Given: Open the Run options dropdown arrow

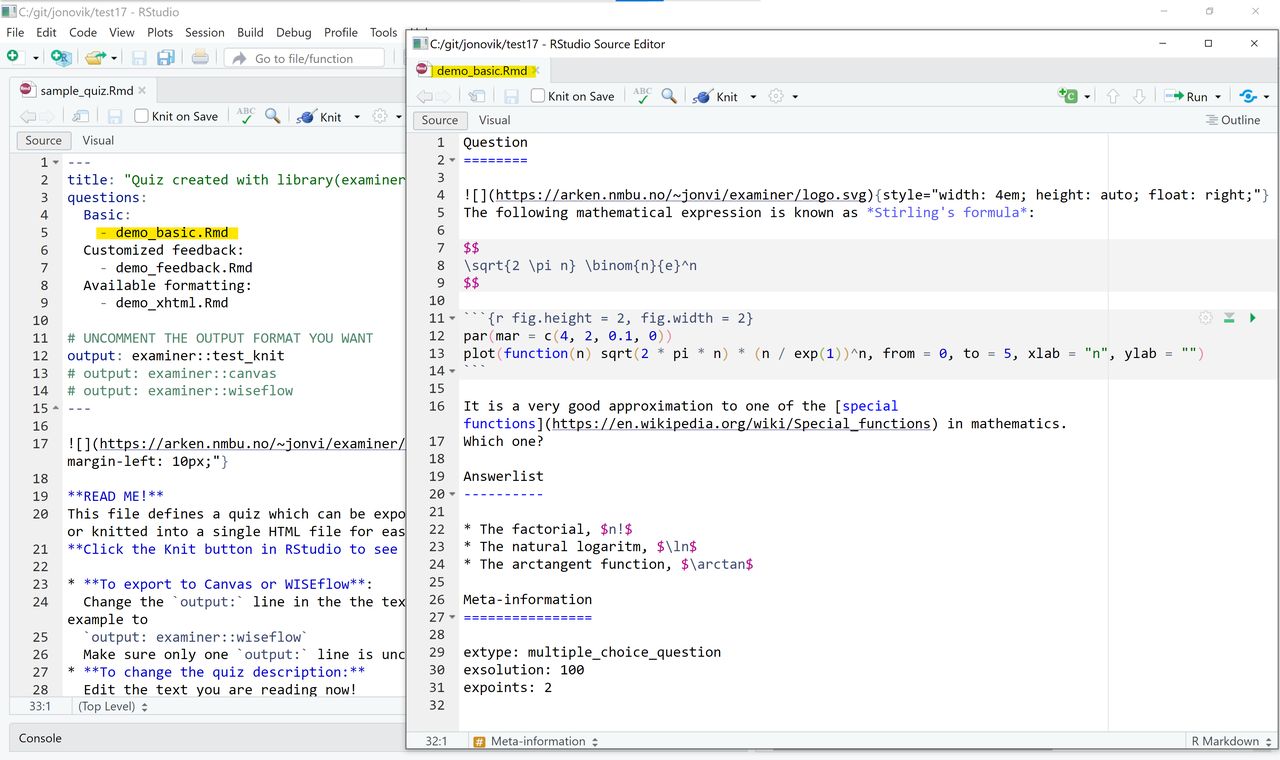Looking at the screenshot, I should 1218,97.
